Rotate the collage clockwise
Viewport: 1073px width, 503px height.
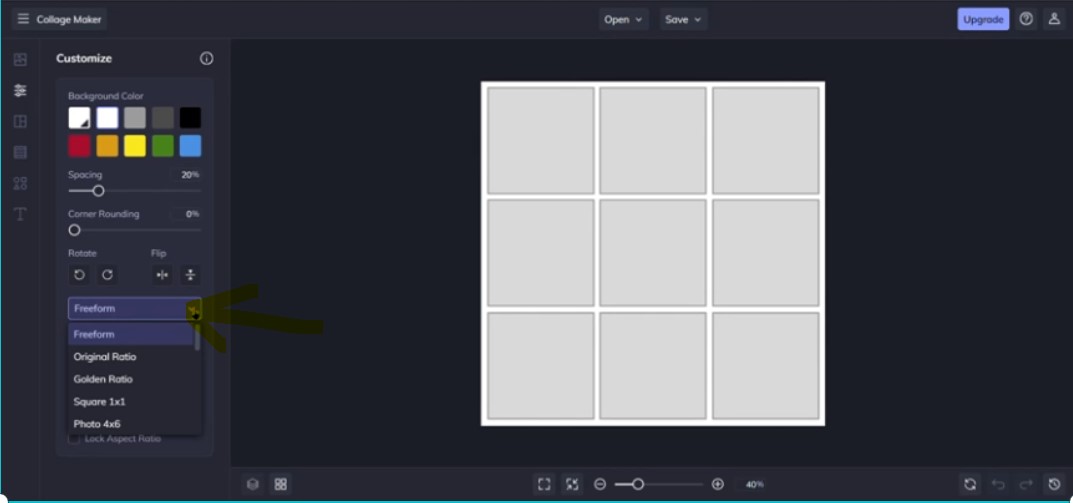point(107,275)
